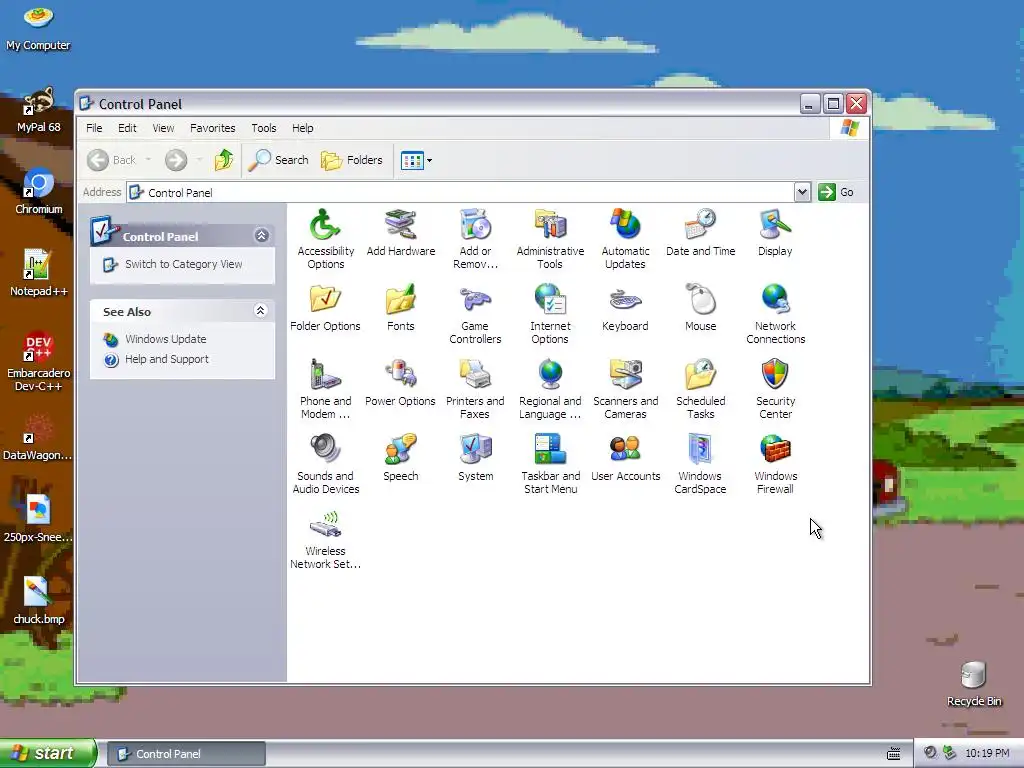Select Taskbar and Start Menu icon

pyautogui.click(x=551, y=450)
